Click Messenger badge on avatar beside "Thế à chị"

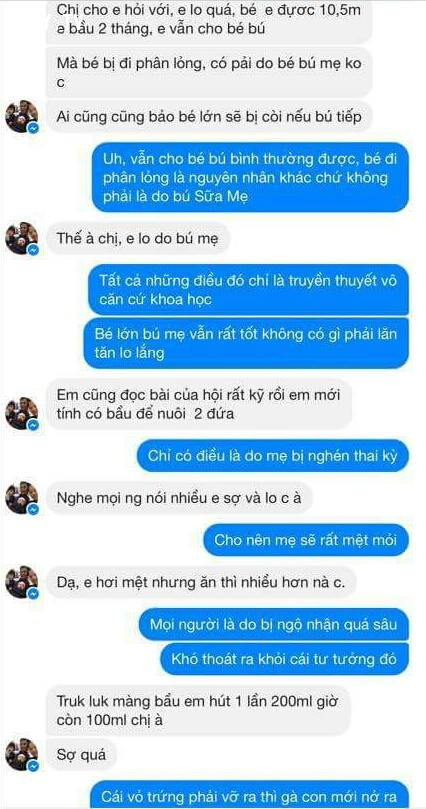pyautogui.click(x=34, y=250)
